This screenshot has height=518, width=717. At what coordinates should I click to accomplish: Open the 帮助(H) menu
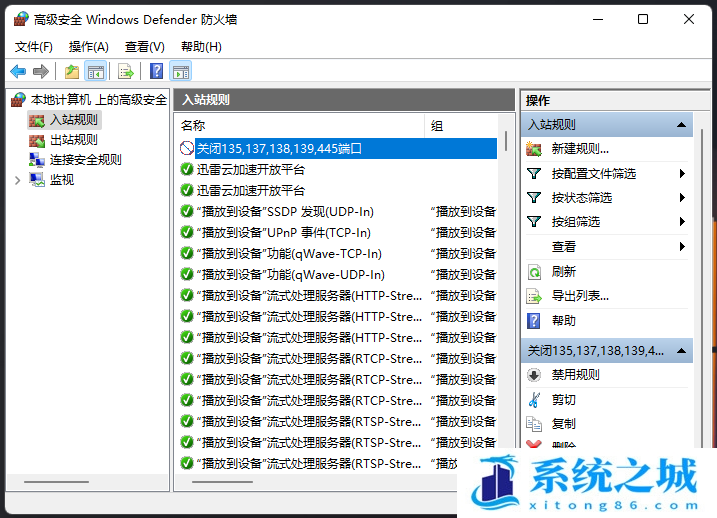[201, 47]
